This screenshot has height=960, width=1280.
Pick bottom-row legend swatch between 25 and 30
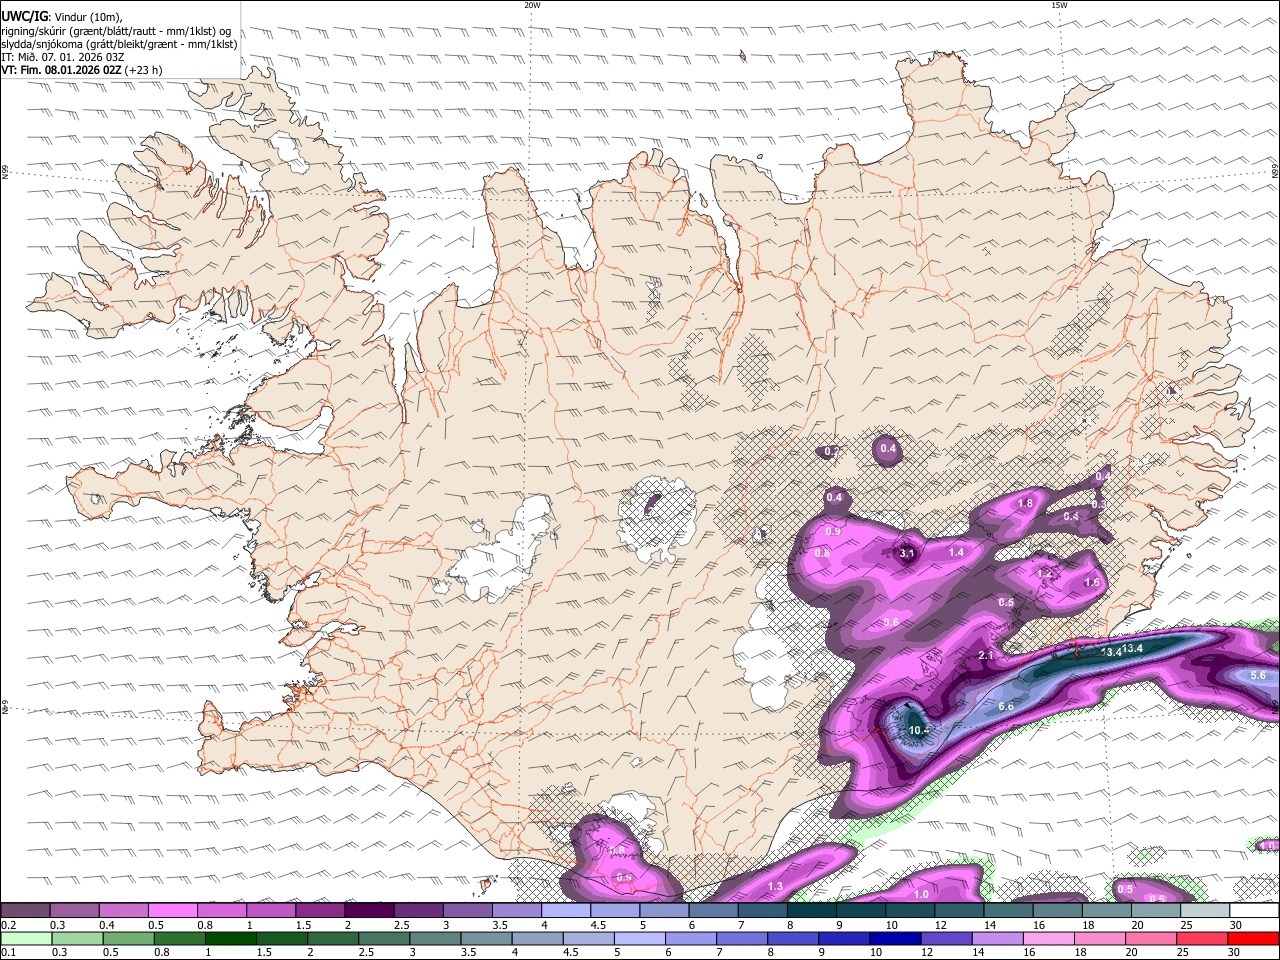[1201, 939]
